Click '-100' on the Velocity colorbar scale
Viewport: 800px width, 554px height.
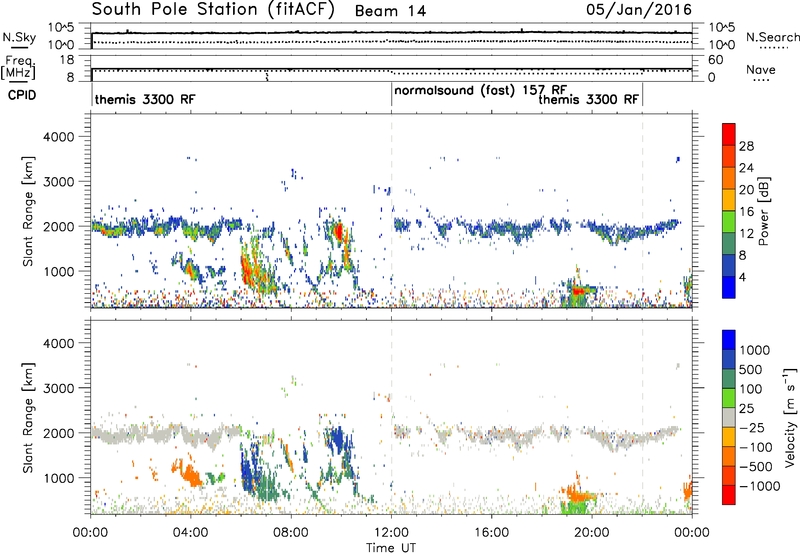756,447
